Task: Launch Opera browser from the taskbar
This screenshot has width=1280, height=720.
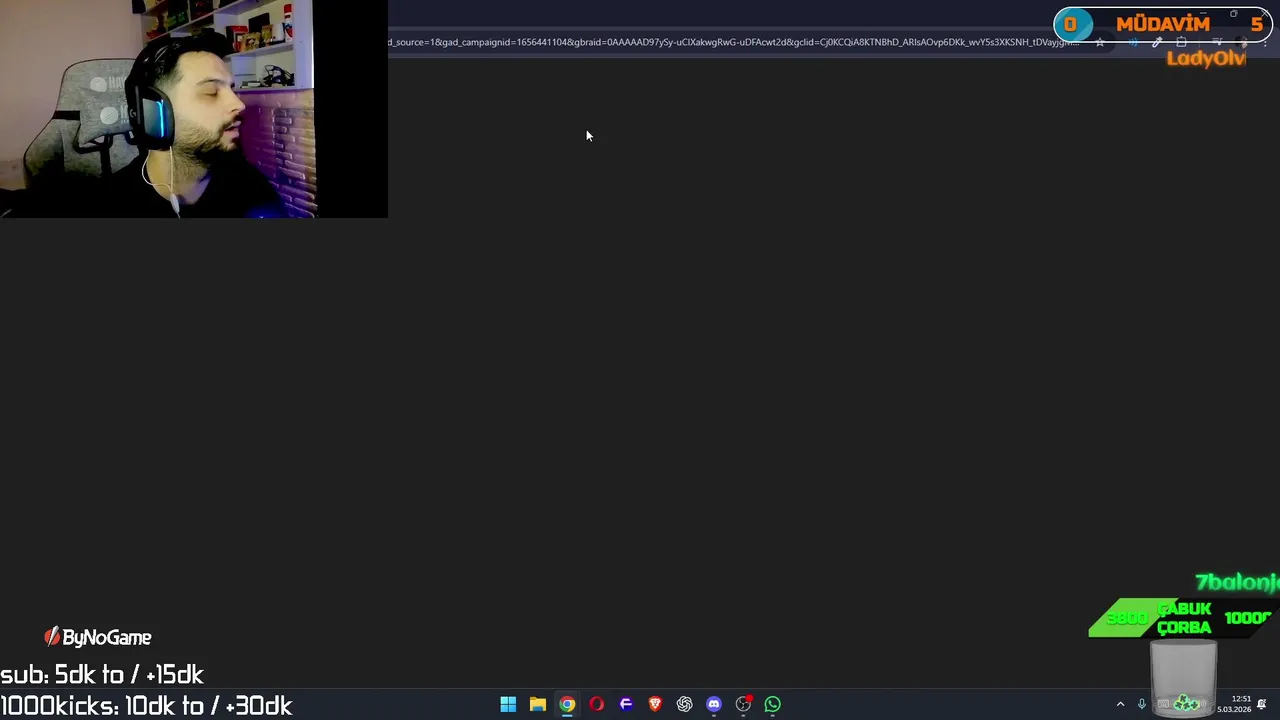Action: click(597, 704)
